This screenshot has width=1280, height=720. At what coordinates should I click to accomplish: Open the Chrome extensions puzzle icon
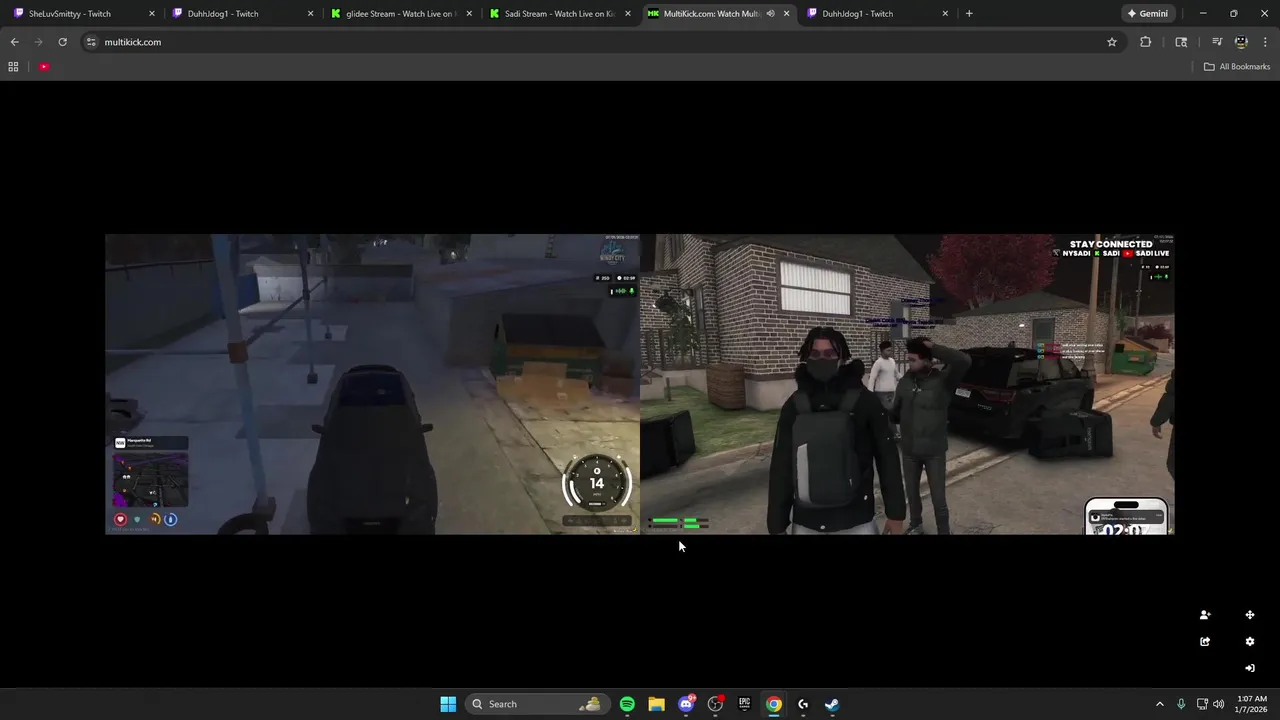pos(1146,42)
